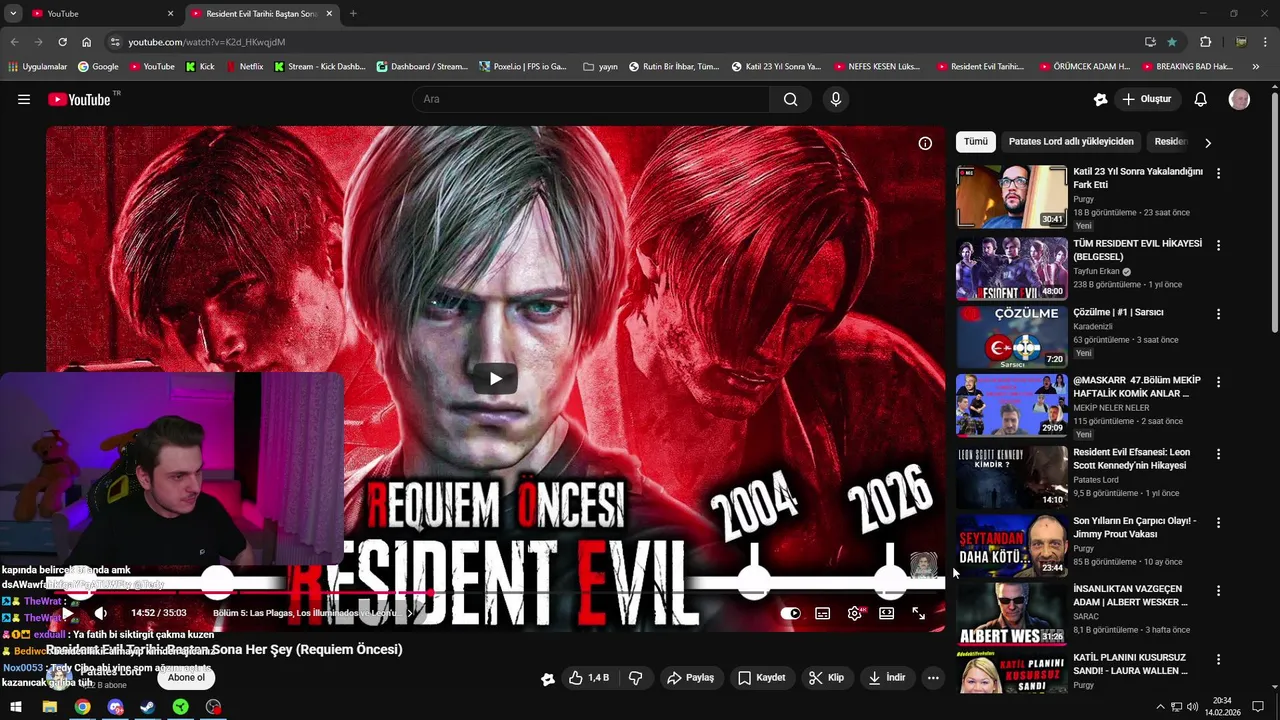Open options for ALBERT WESKER video
Image resolution: width=1280 pixels, height=720 pixels.
click(x=1218, y=591)
